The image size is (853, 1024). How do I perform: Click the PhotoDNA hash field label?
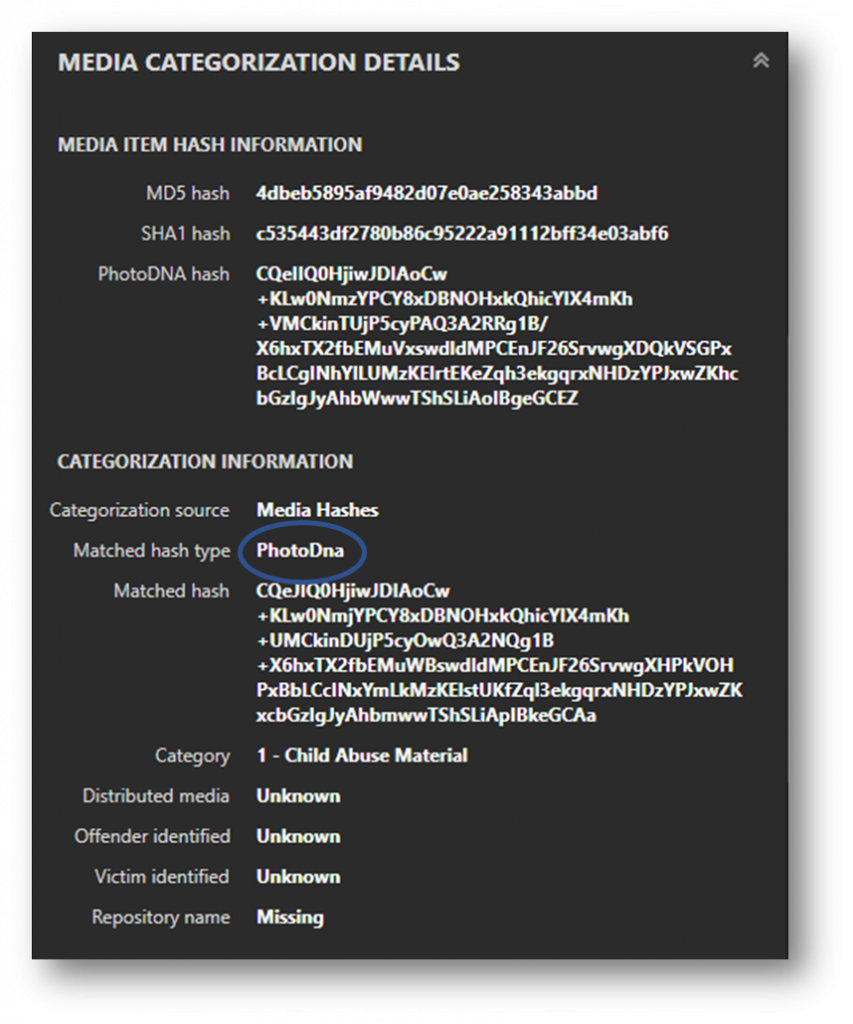pyautogui.click(x=164, y=273)
